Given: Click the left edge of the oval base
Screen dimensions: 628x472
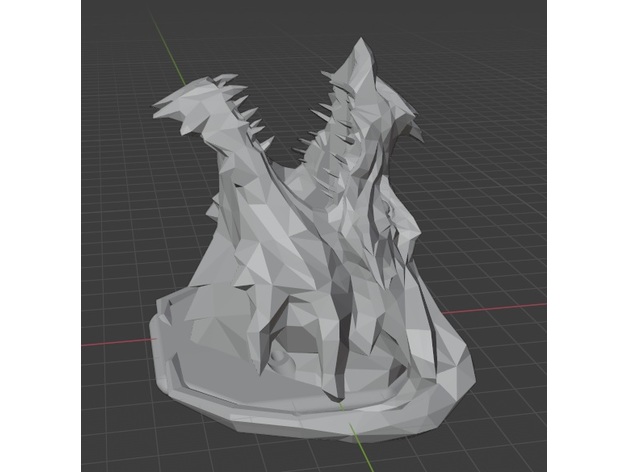Looking at the screenshot, I should [153, 328].
